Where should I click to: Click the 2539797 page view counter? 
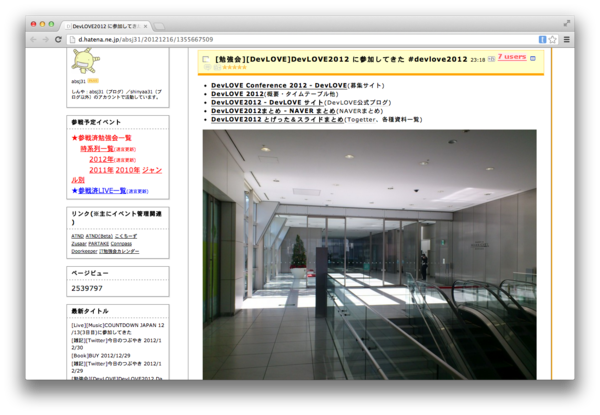coord(87,288)
